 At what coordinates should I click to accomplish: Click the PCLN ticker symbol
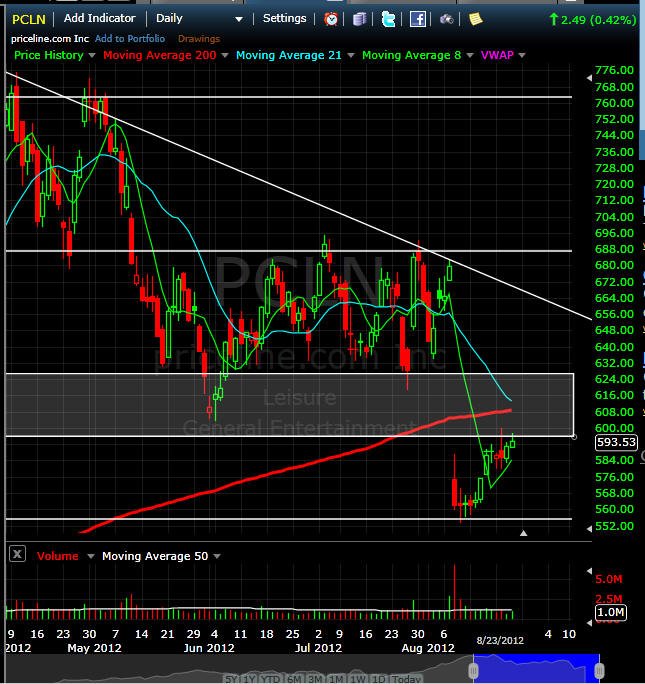(x=29, y=20)
